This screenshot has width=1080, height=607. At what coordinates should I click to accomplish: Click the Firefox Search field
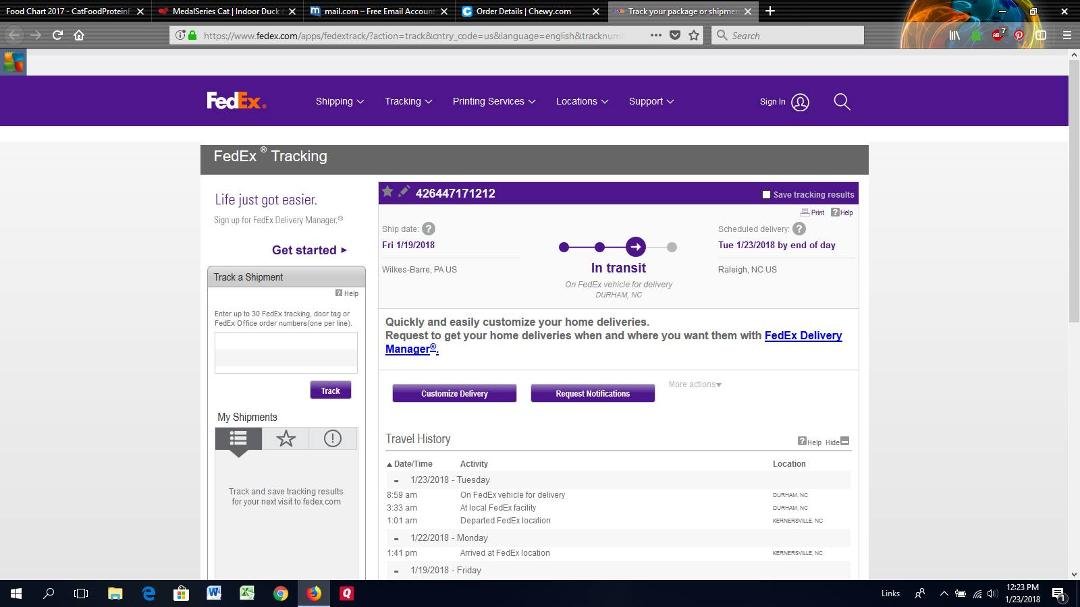[x=787, y=35]
